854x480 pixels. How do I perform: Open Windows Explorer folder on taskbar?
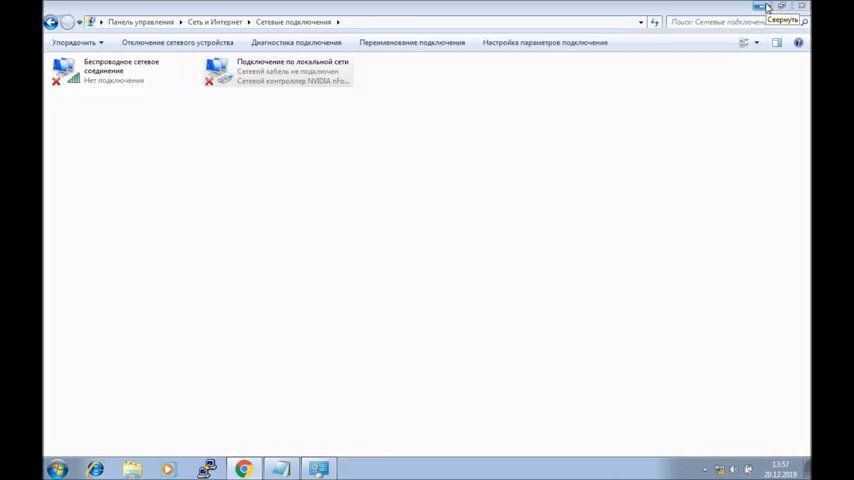[x=132, y=469]
